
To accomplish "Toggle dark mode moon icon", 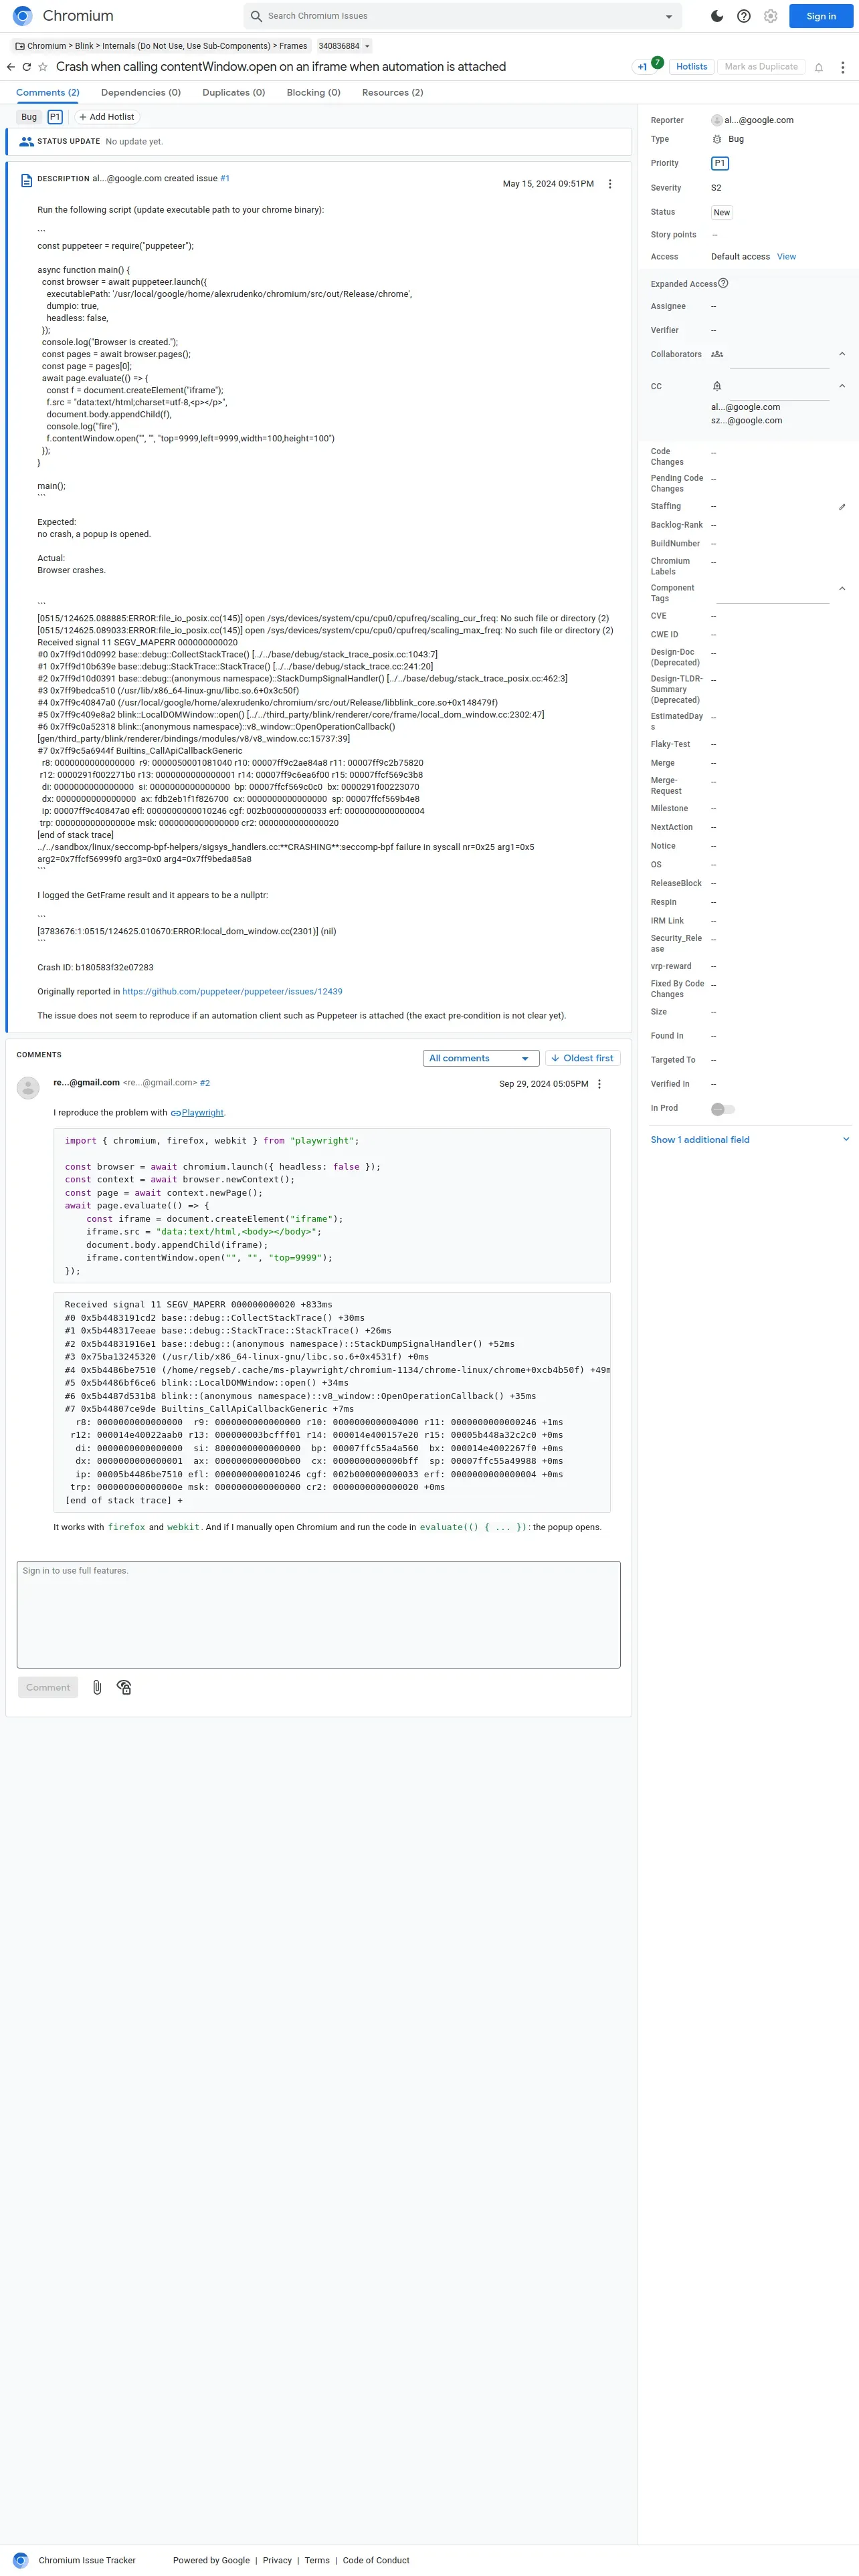I will pos(717,16).
